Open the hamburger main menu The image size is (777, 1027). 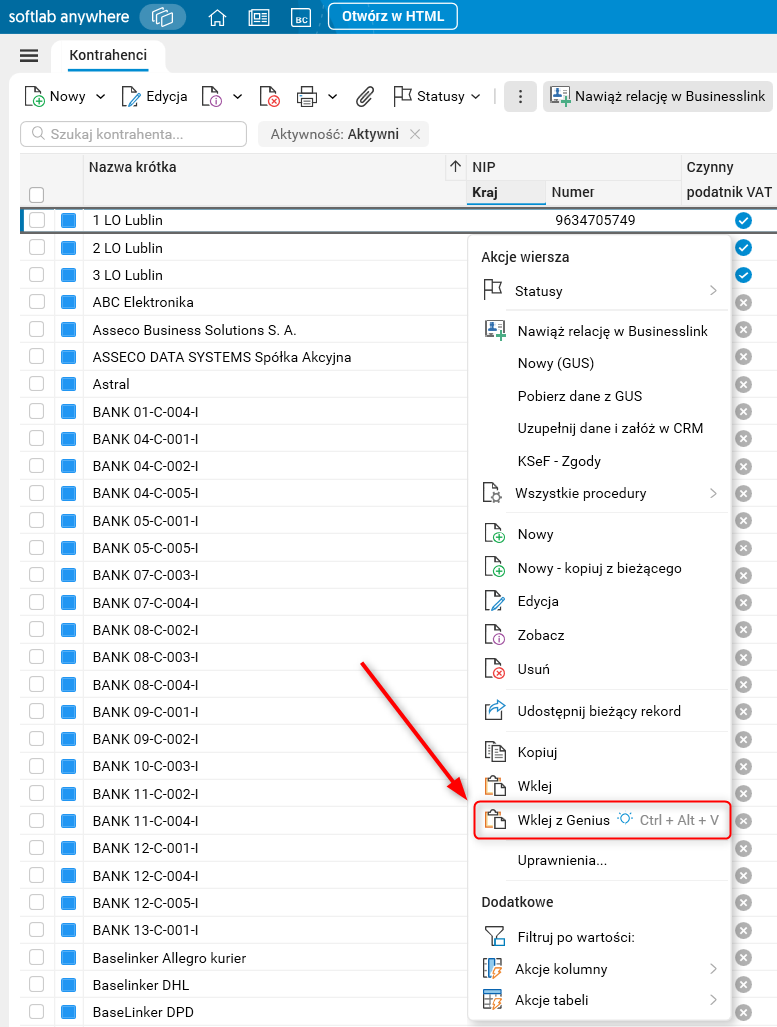[29, 56]
